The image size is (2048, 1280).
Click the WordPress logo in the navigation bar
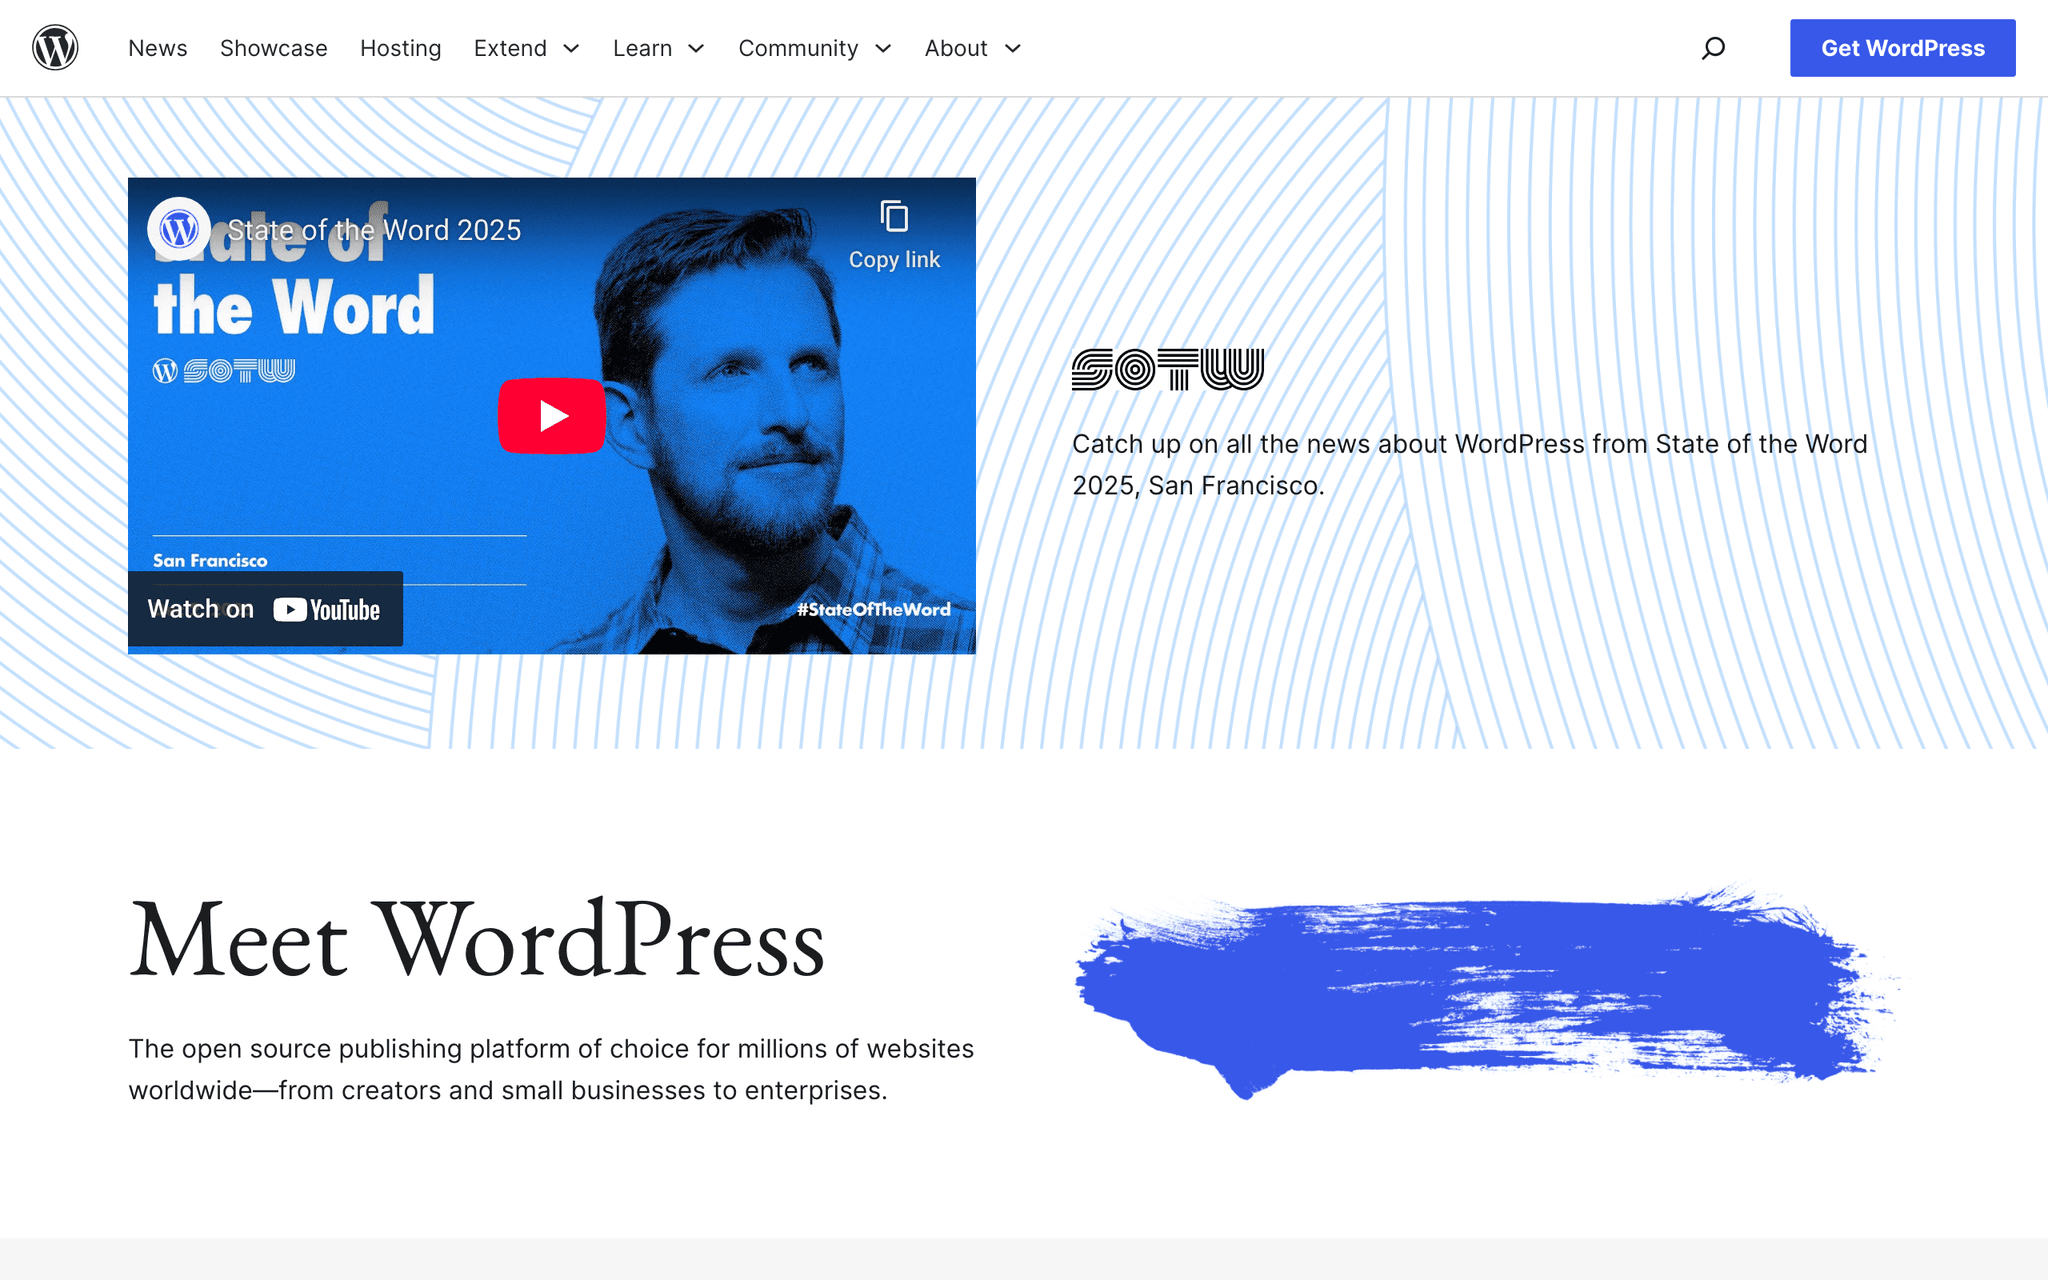(x=55, y=47)
